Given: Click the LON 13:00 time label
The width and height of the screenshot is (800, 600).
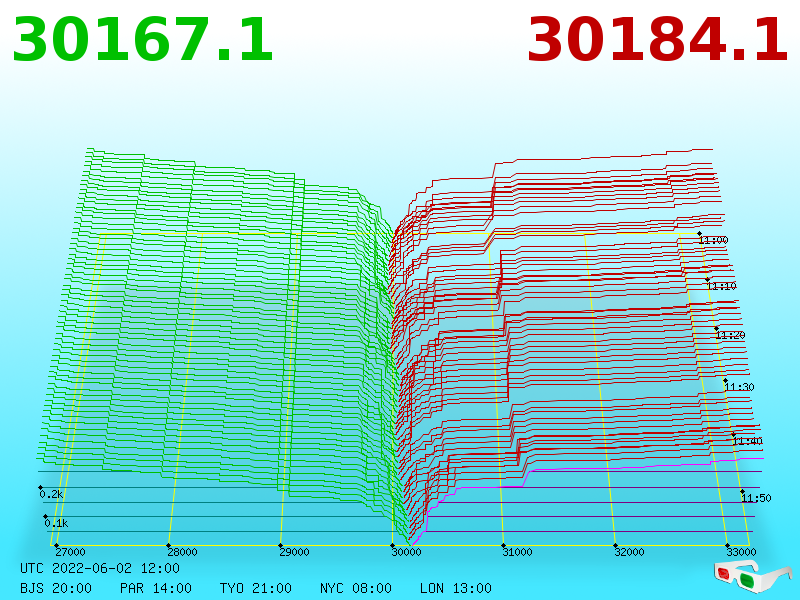Looking at the screenshot, I should pyautogui.click(x=456, y=588).
